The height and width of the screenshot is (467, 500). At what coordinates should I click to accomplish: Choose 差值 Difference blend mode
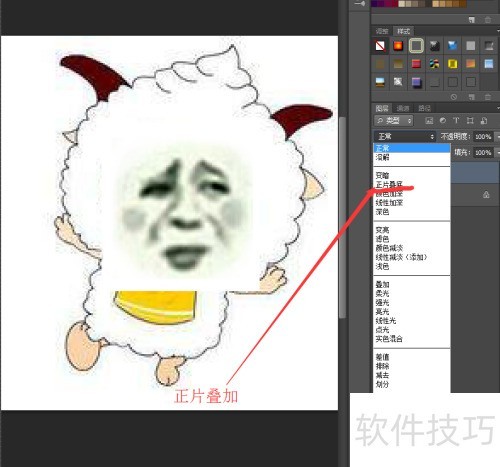pyautogui.click(x=382, y=357)
